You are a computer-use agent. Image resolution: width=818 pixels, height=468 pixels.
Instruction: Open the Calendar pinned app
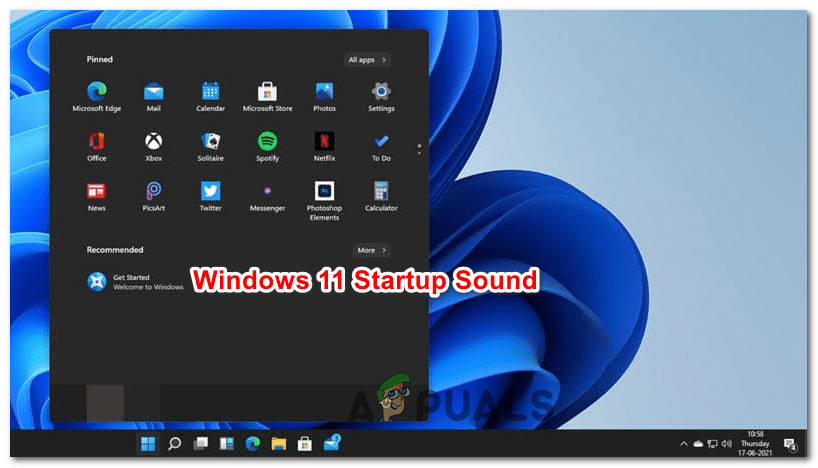[x=210, y=97]
